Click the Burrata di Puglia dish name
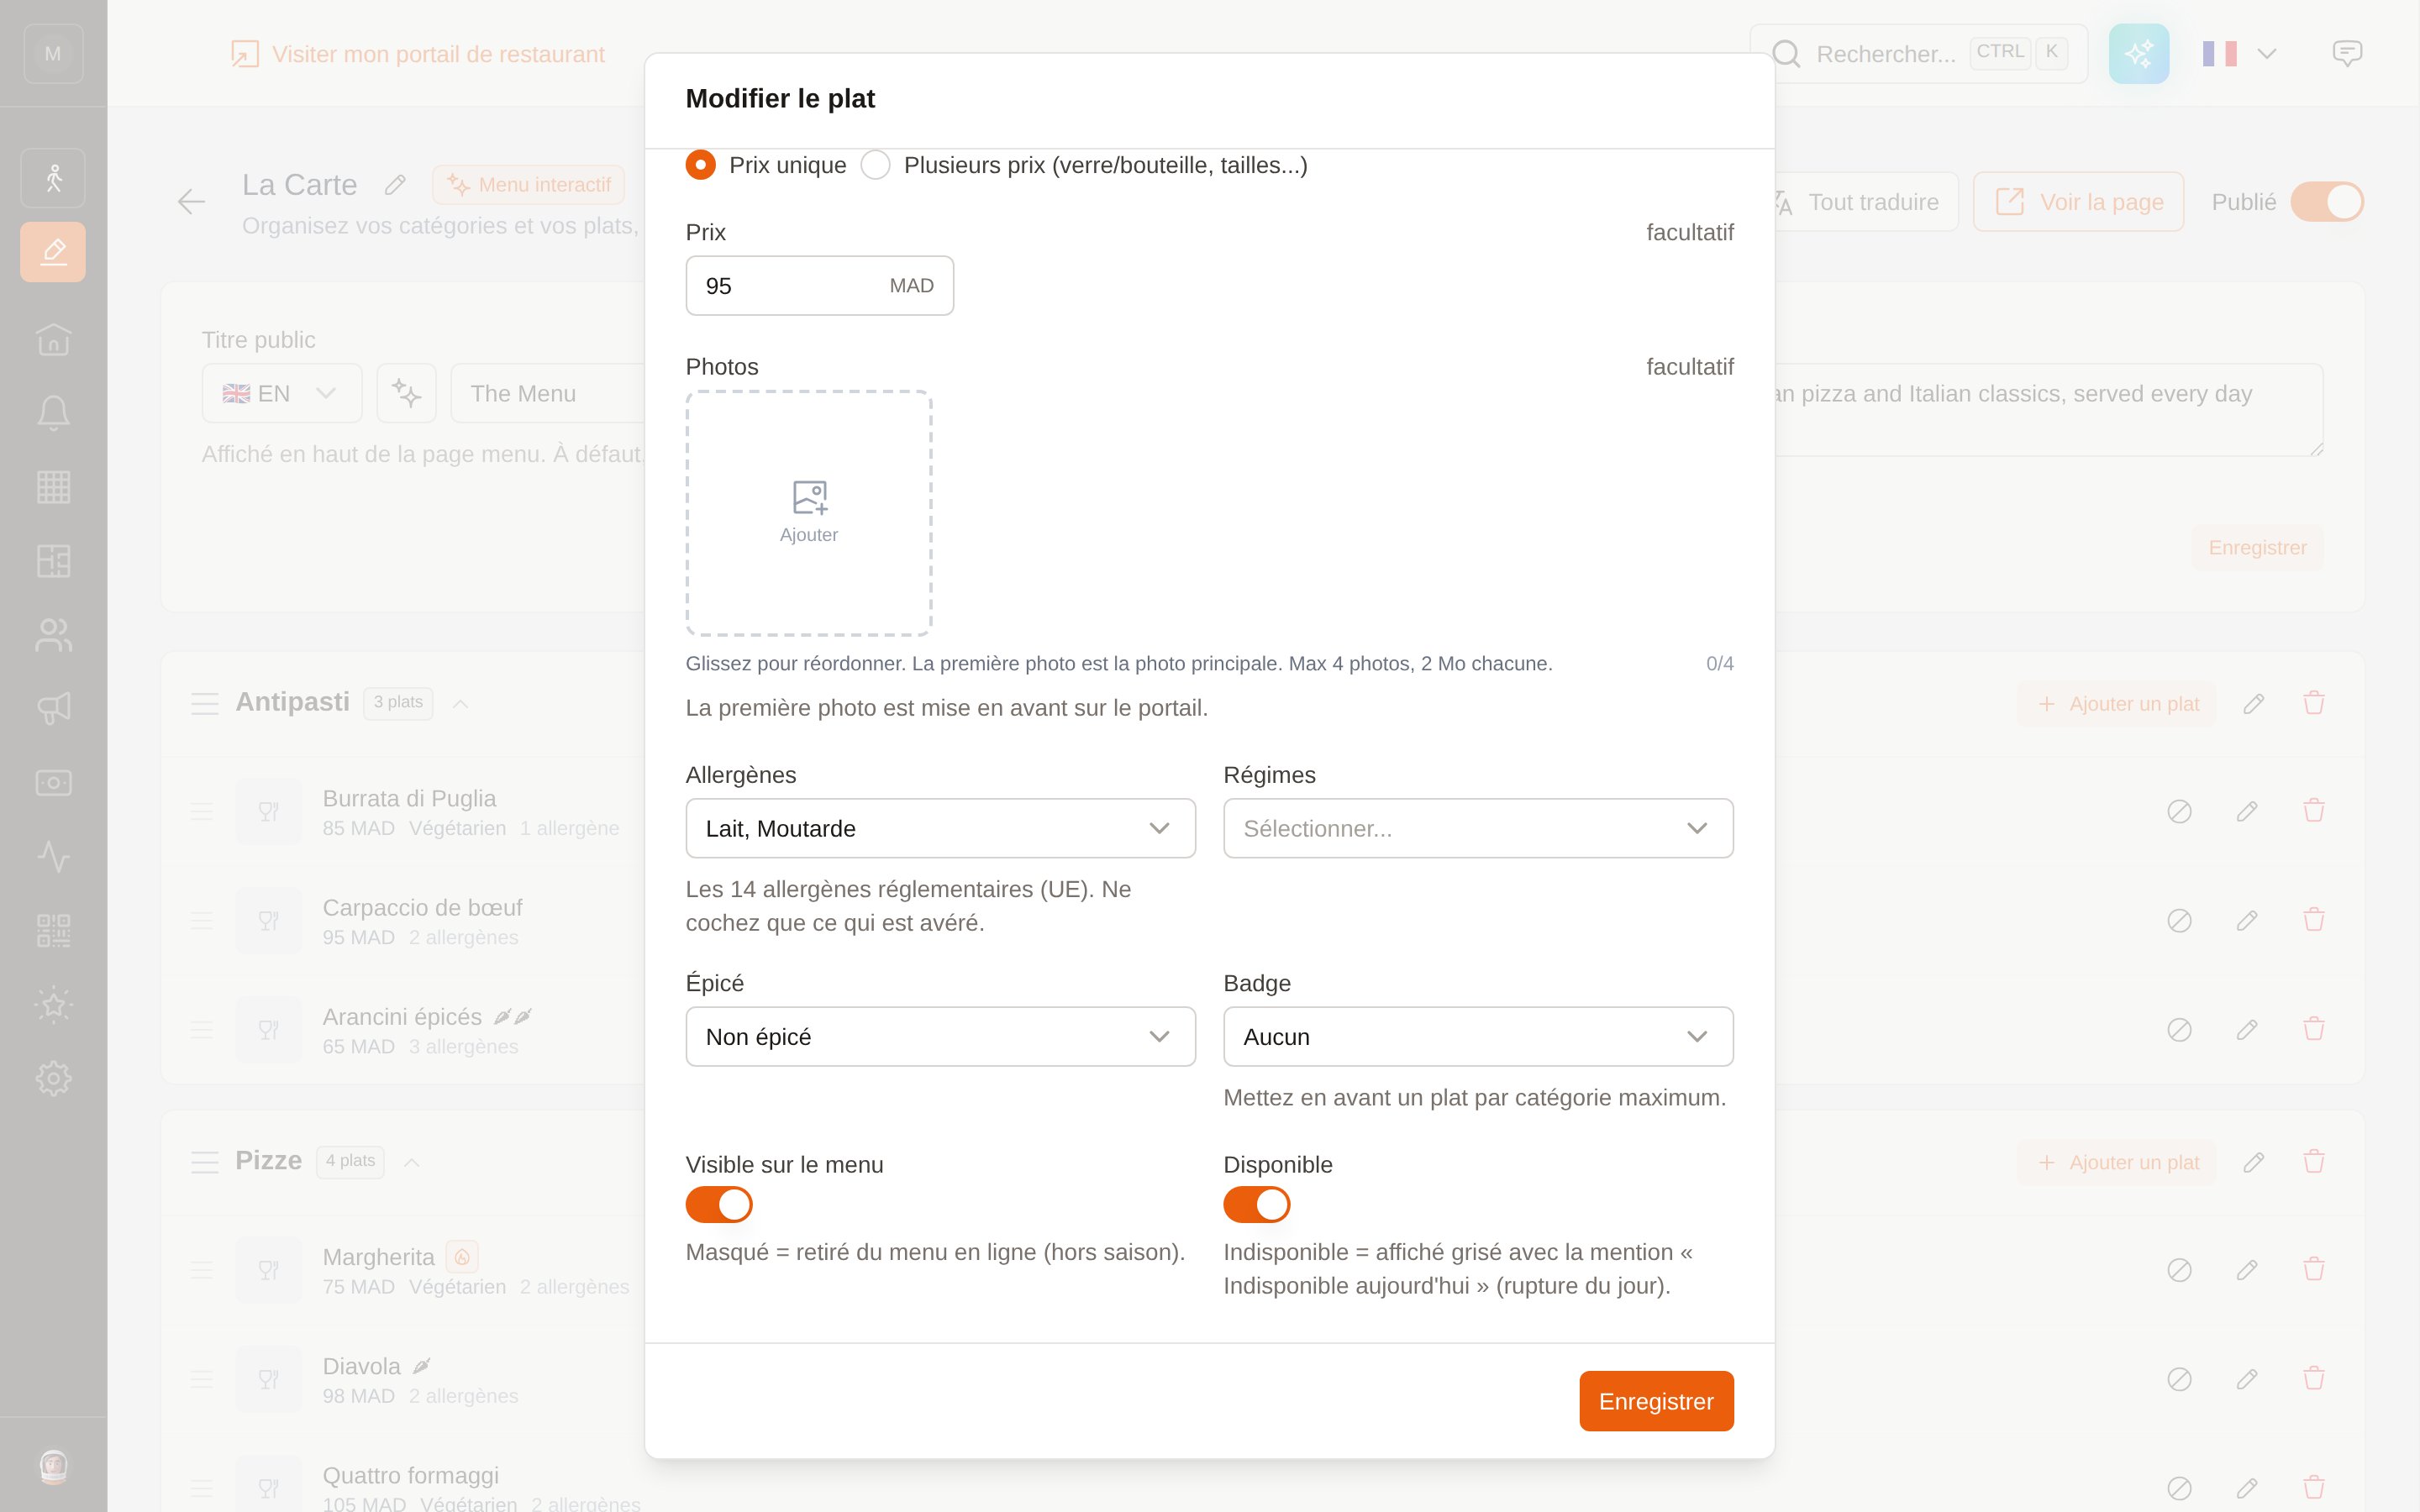 point(409,798)
